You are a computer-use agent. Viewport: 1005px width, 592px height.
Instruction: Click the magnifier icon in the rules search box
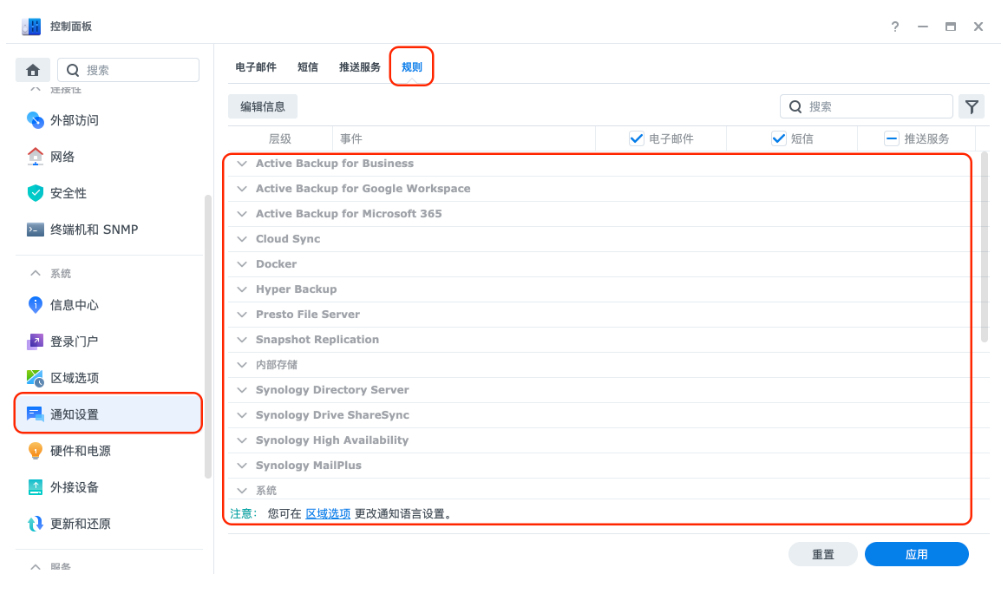pos(795,106)
